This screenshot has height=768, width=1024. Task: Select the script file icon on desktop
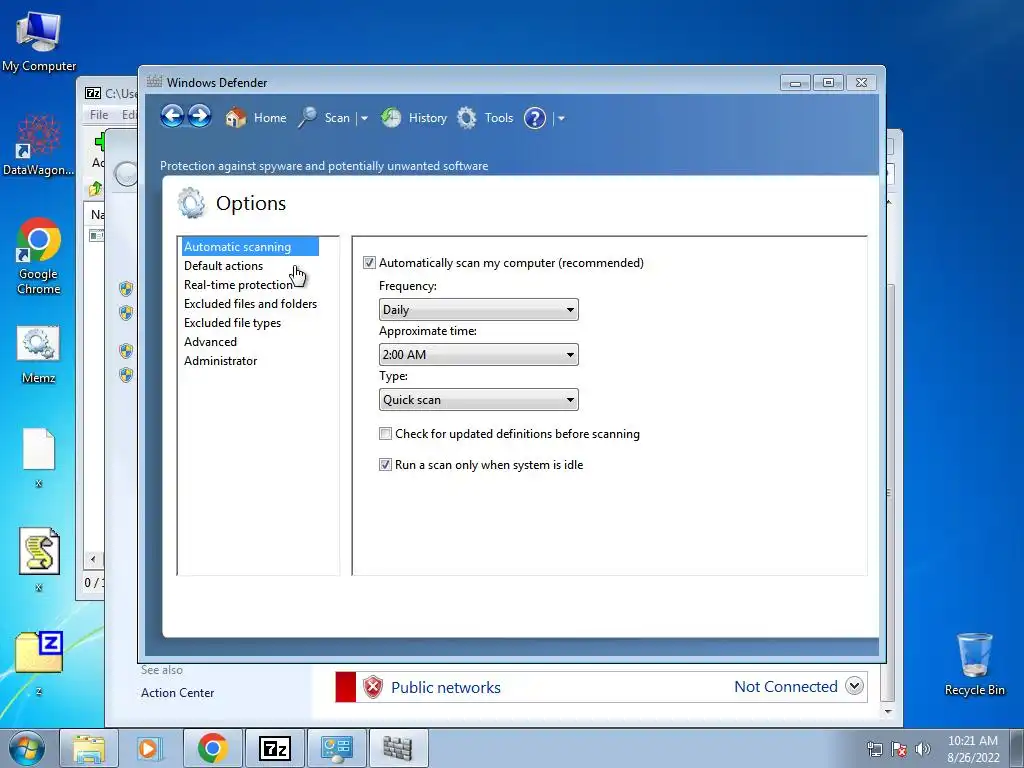point(39,559)
